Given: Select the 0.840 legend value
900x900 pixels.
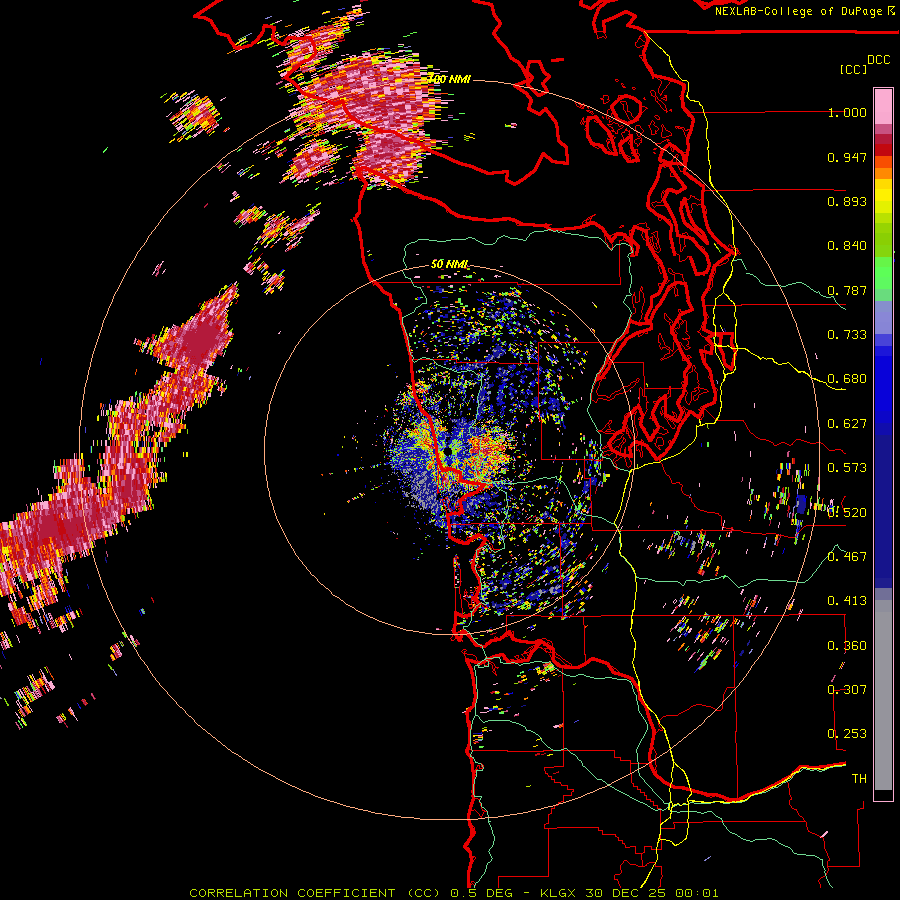Looking at the screenshot, I should (847, 246).
